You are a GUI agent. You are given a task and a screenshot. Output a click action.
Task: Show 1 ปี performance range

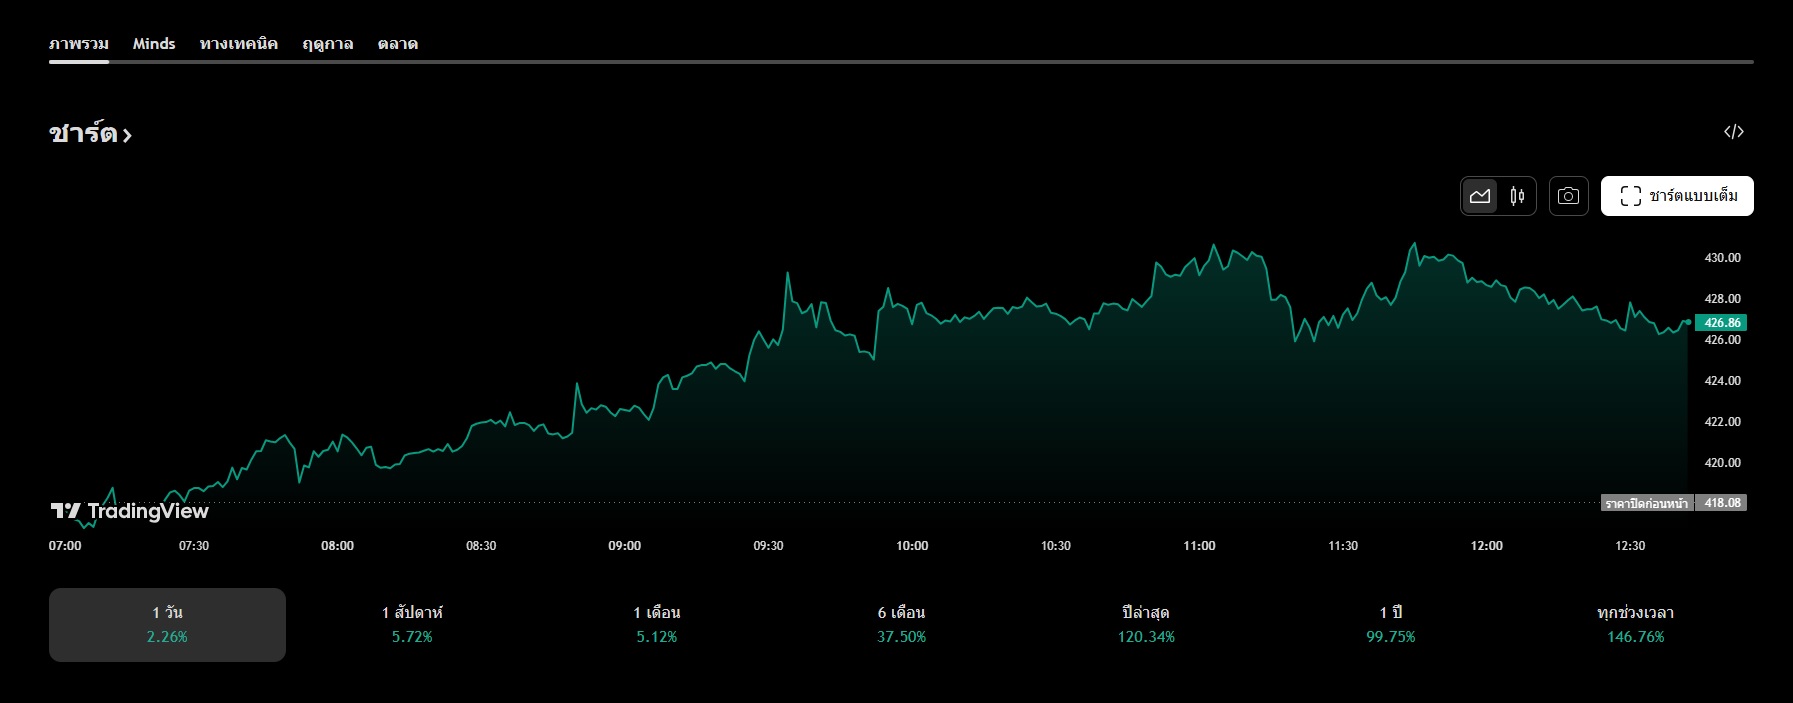click(x=1390, y=624)
